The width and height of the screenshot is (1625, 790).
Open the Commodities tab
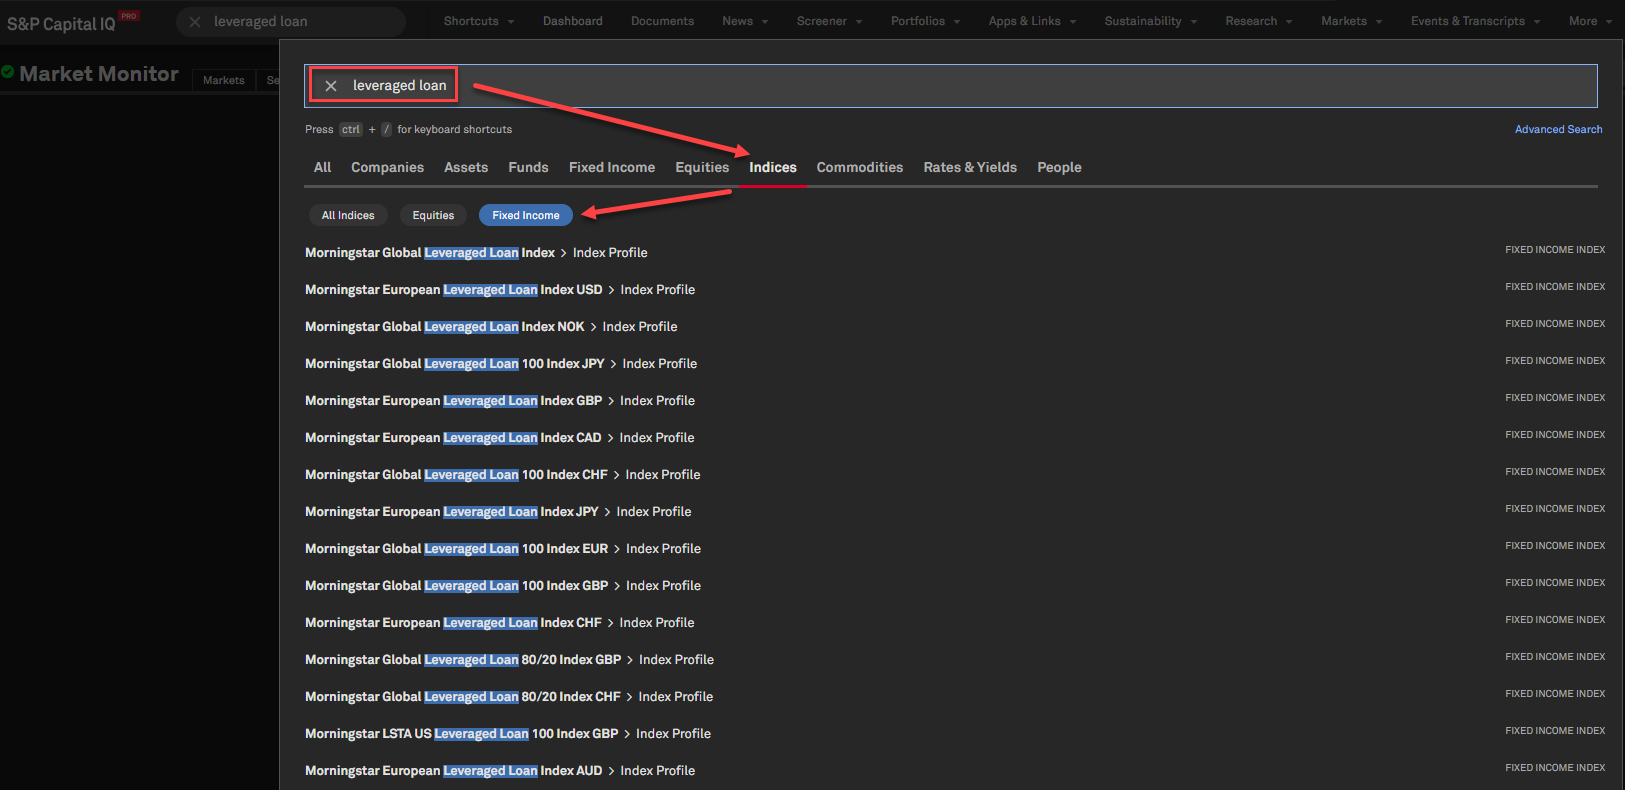pyautogui.click(x=860, y=167)
